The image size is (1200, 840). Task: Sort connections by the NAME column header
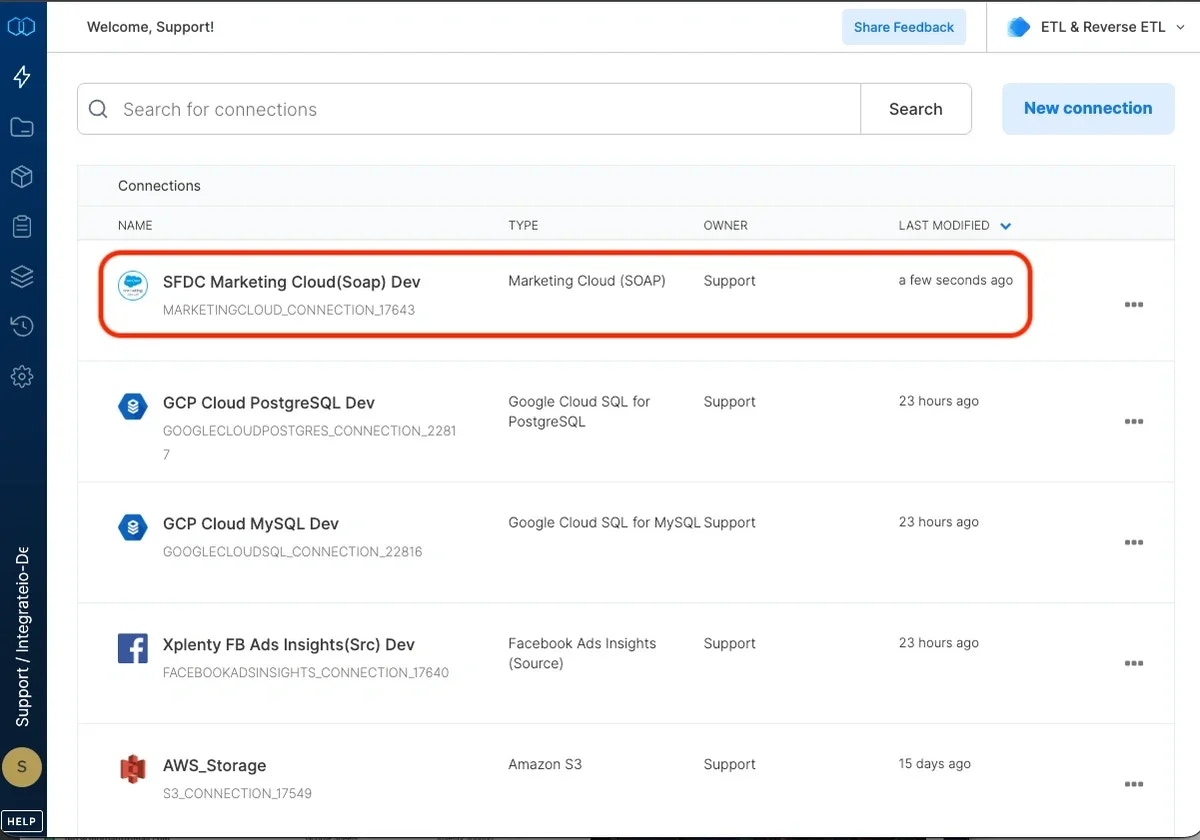pyautogui.click(x=135, y=225)
